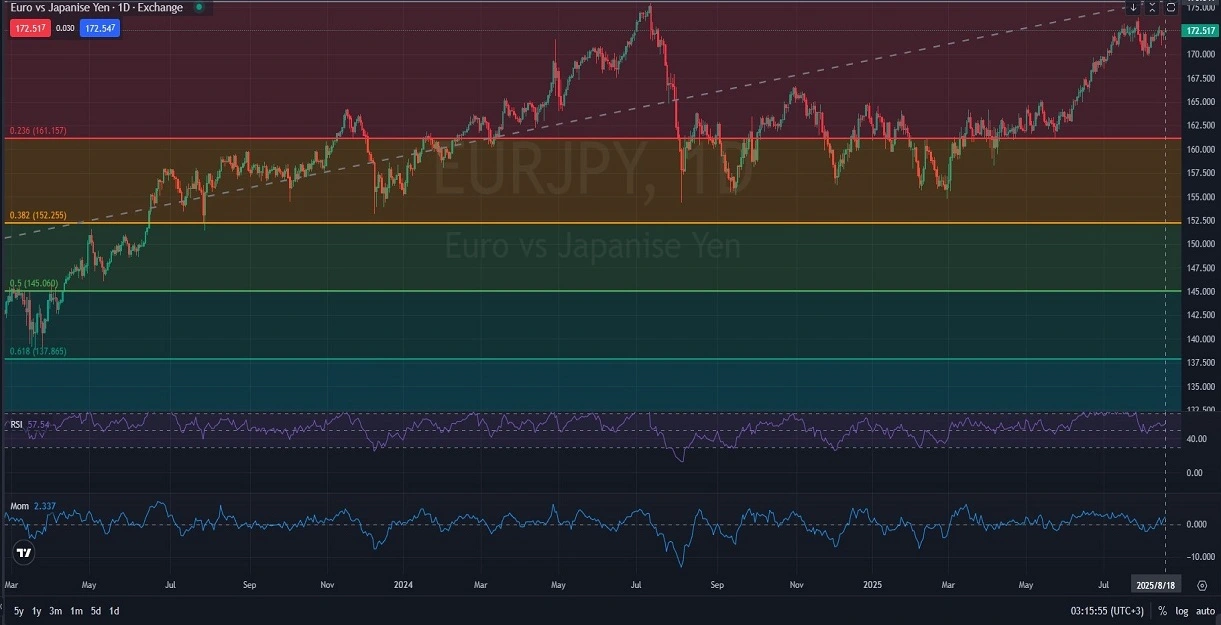
Task: Click the momentum value 2.337
Action: tap(43, 507)
